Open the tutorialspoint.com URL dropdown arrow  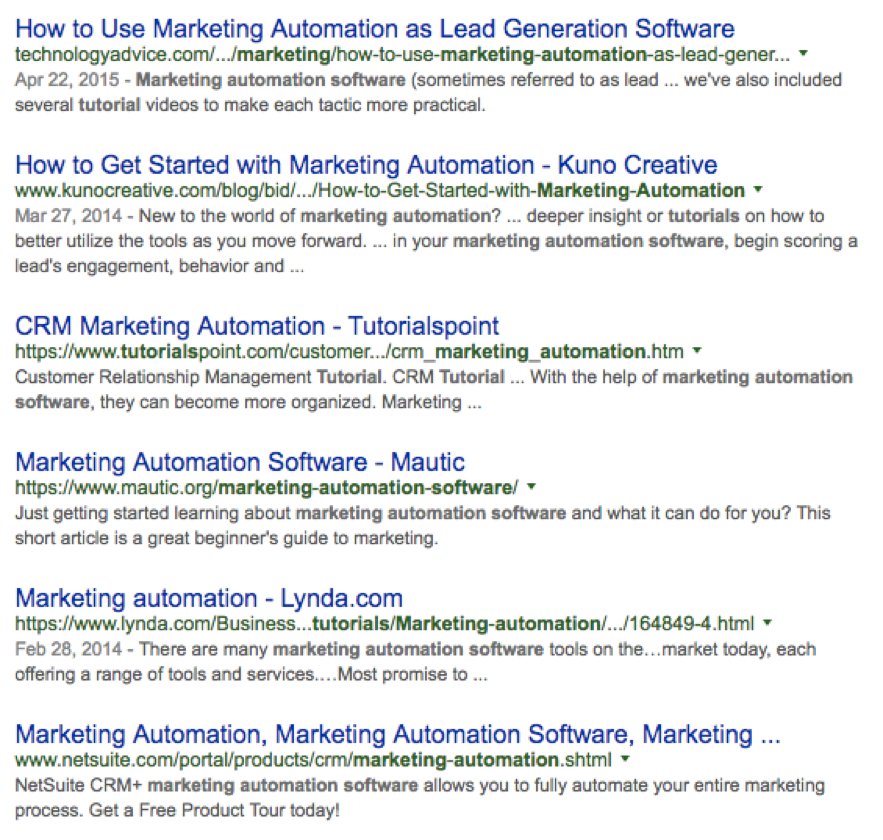(x=697, y=351)
